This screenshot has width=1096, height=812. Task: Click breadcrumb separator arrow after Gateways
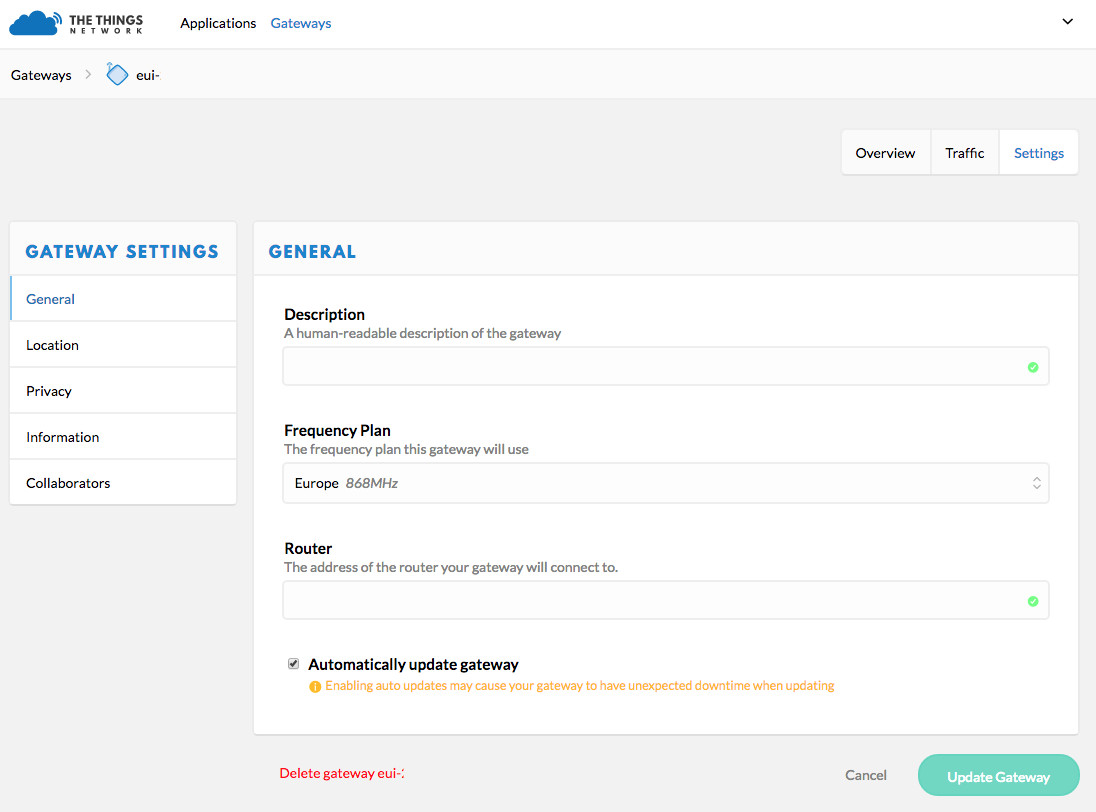coord(88,75)
